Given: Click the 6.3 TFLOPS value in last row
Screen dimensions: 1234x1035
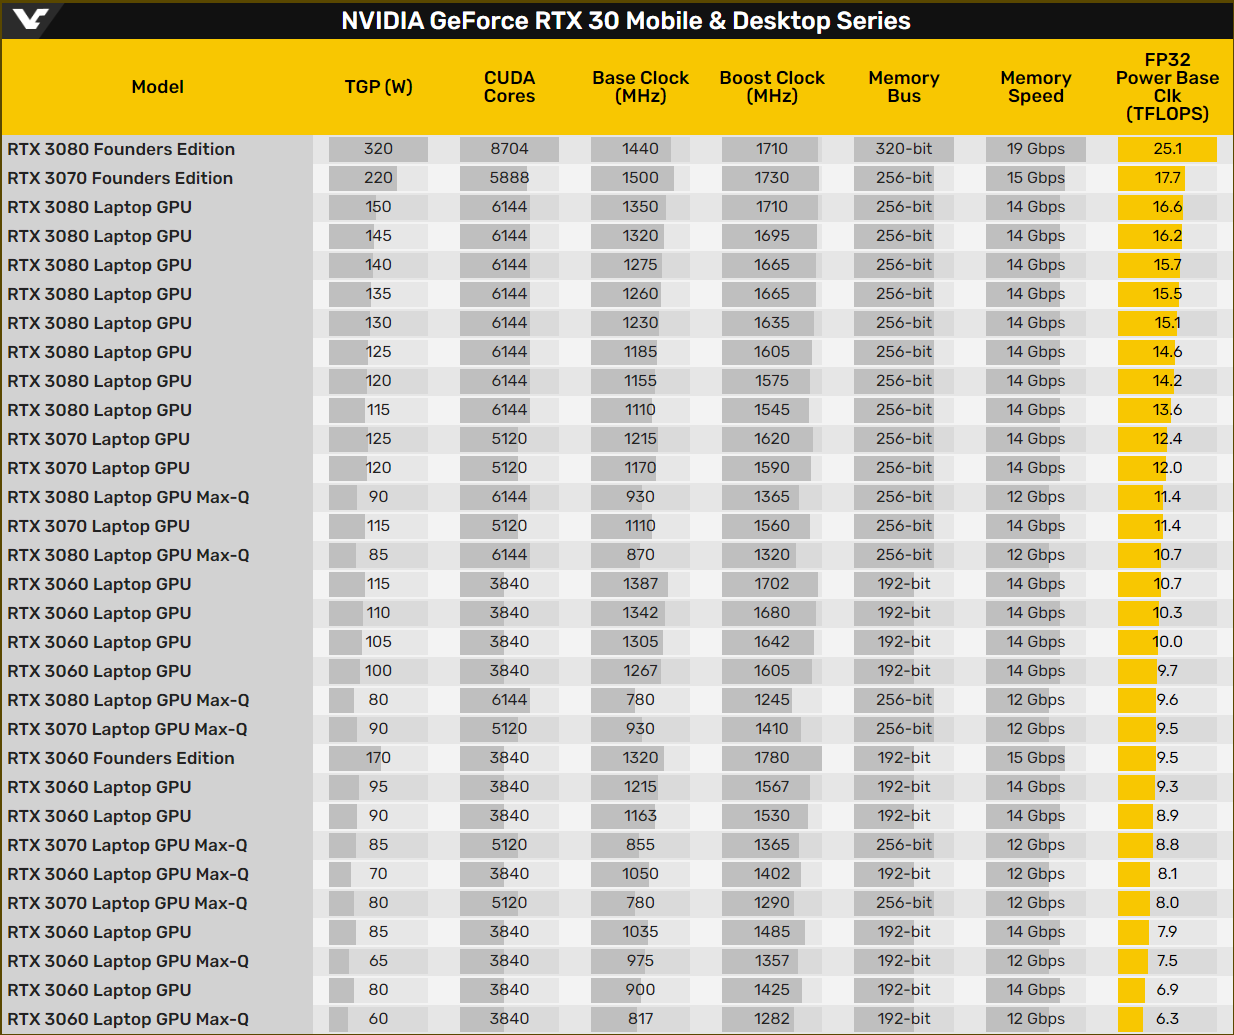Looking at the screenshot, I should click(1167, 1019).
